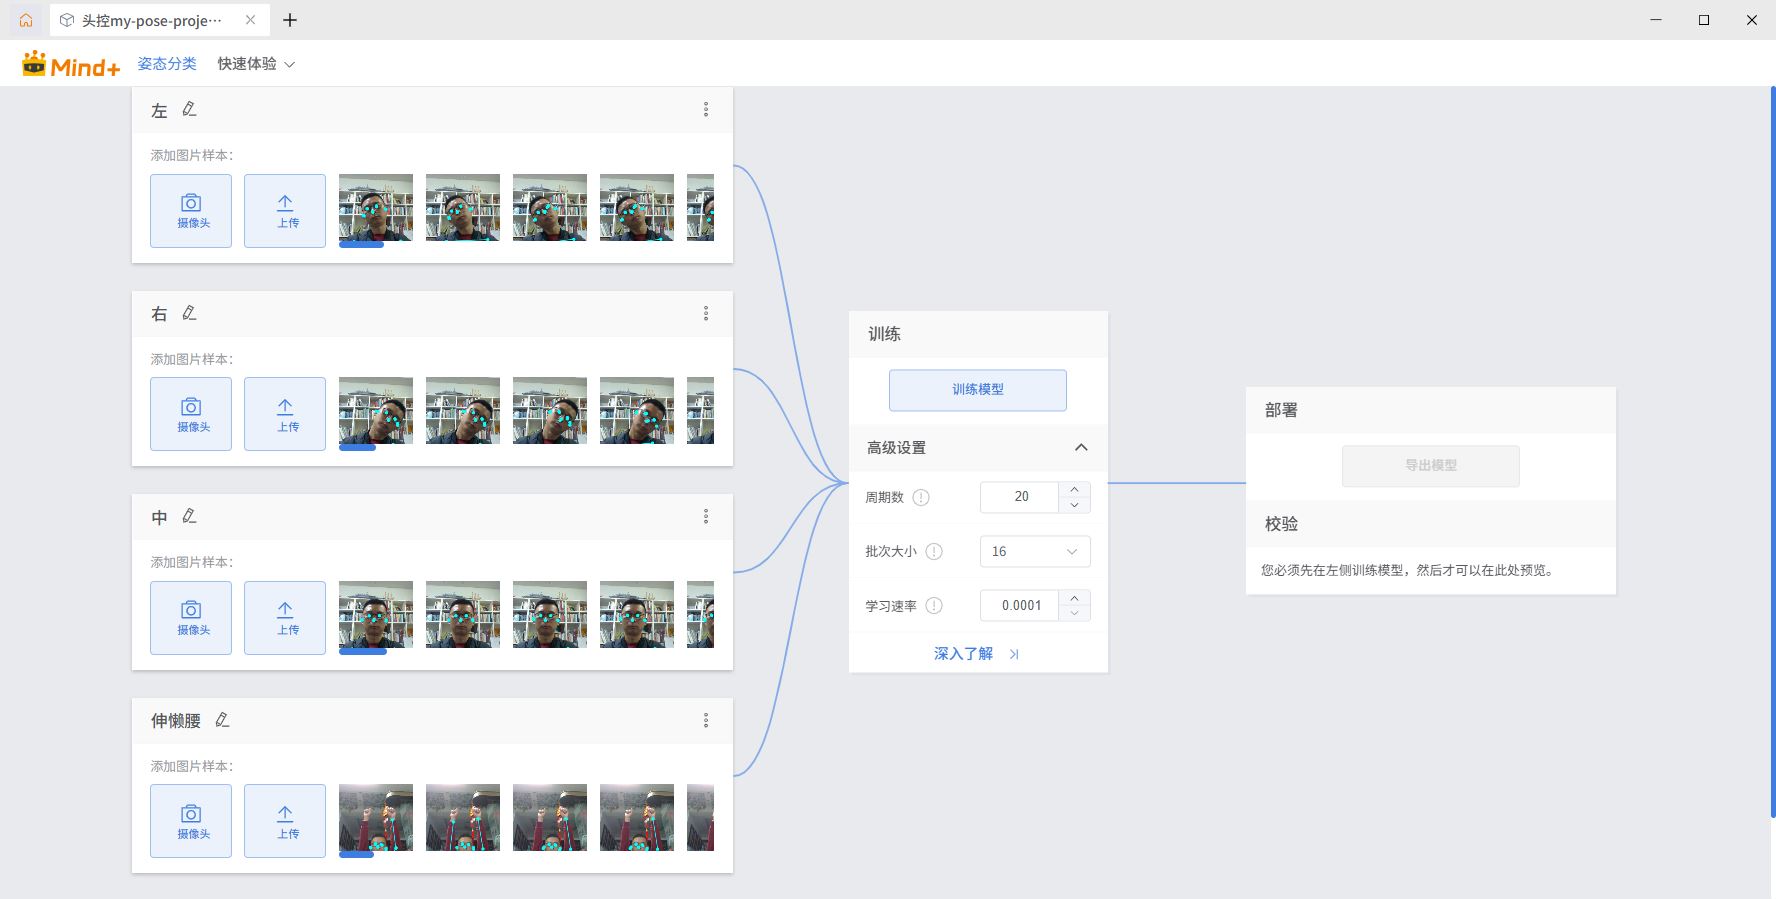Collapse the 高级设置 section

click(x=1081, y=447)
